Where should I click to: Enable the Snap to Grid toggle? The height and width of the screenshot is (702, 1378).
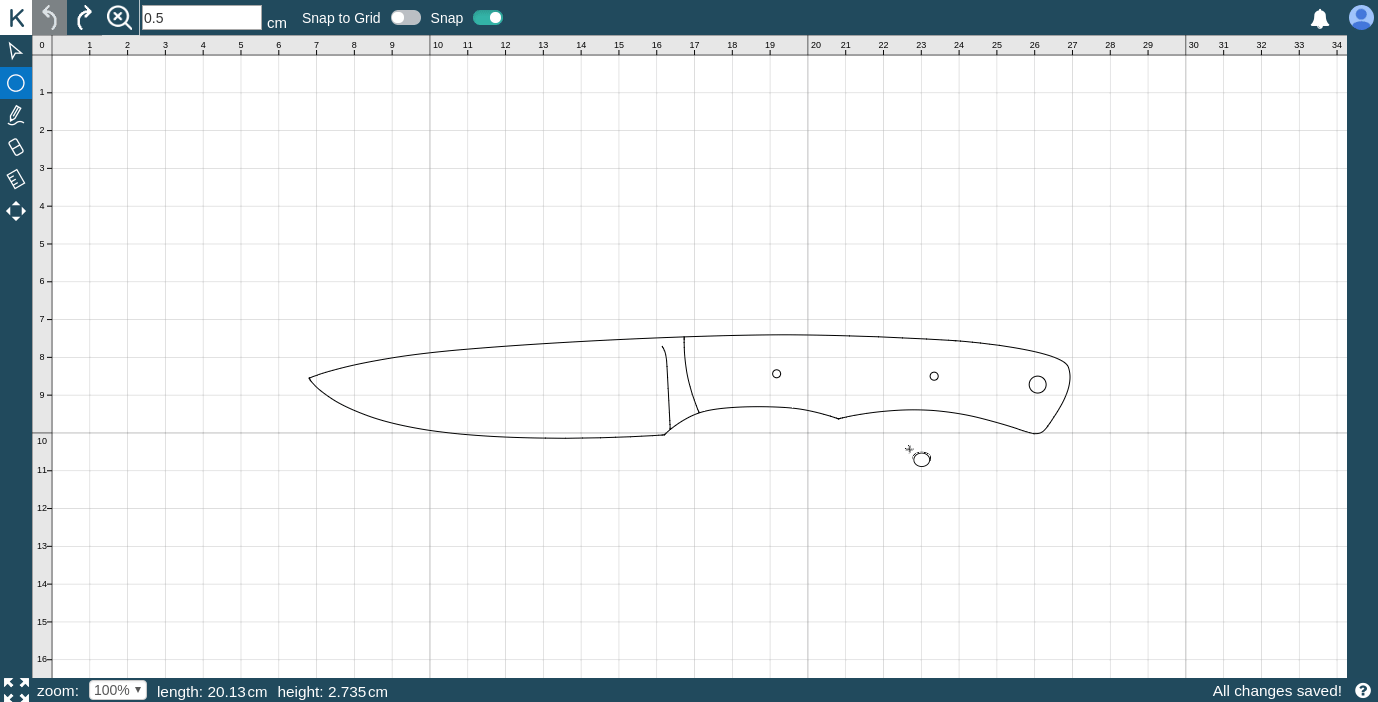point(406,18)
